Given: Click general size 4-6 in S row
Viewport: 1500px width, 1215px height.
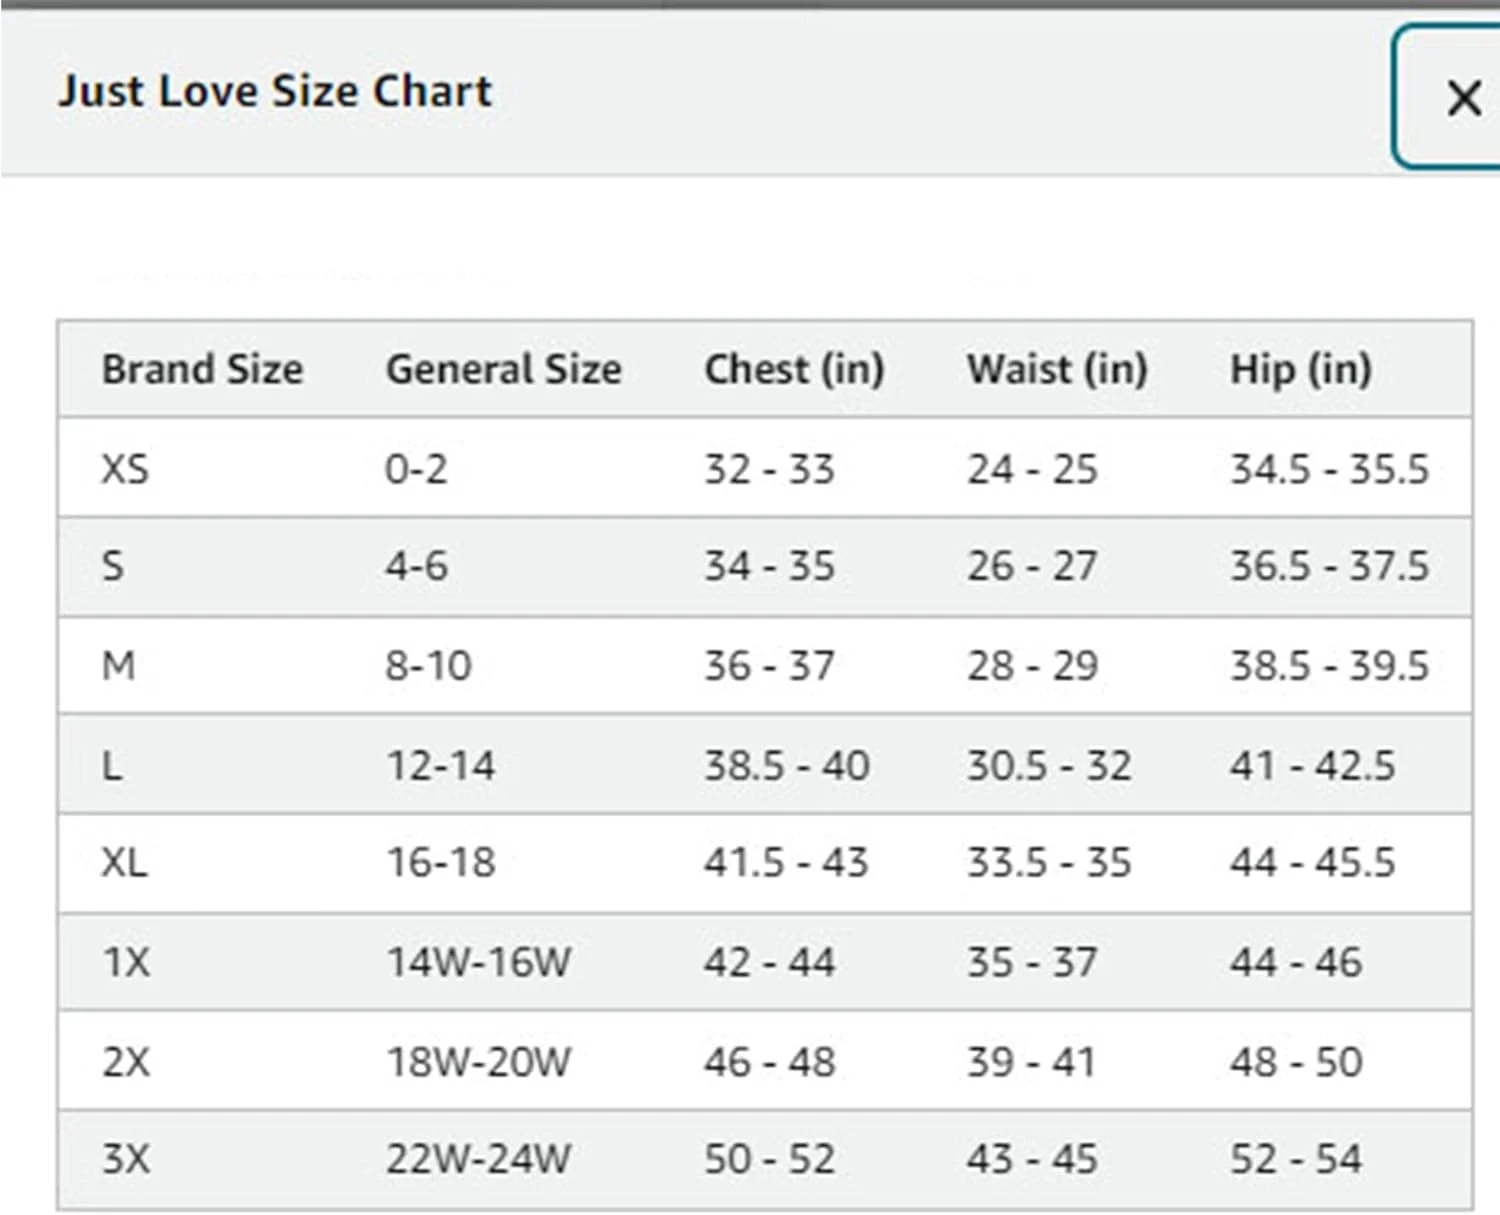Looking at the screenshot, I should pyautogui.click(x=416, y=566).
